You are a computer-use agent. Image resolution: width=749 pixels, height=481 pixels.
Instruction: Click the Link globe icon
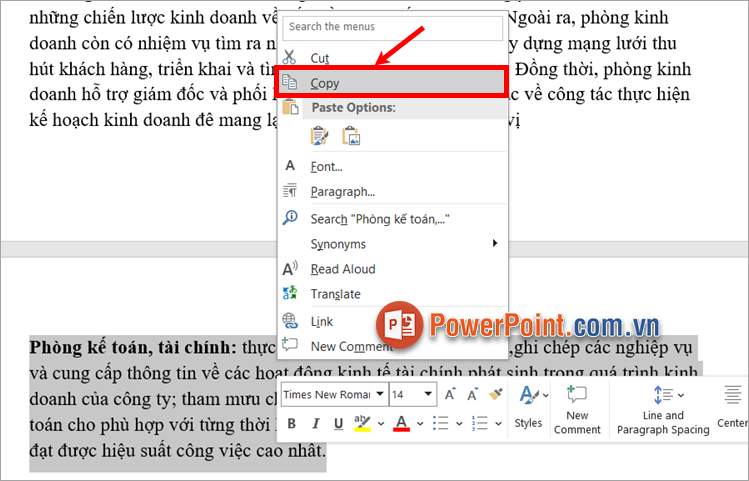[289, 321]
